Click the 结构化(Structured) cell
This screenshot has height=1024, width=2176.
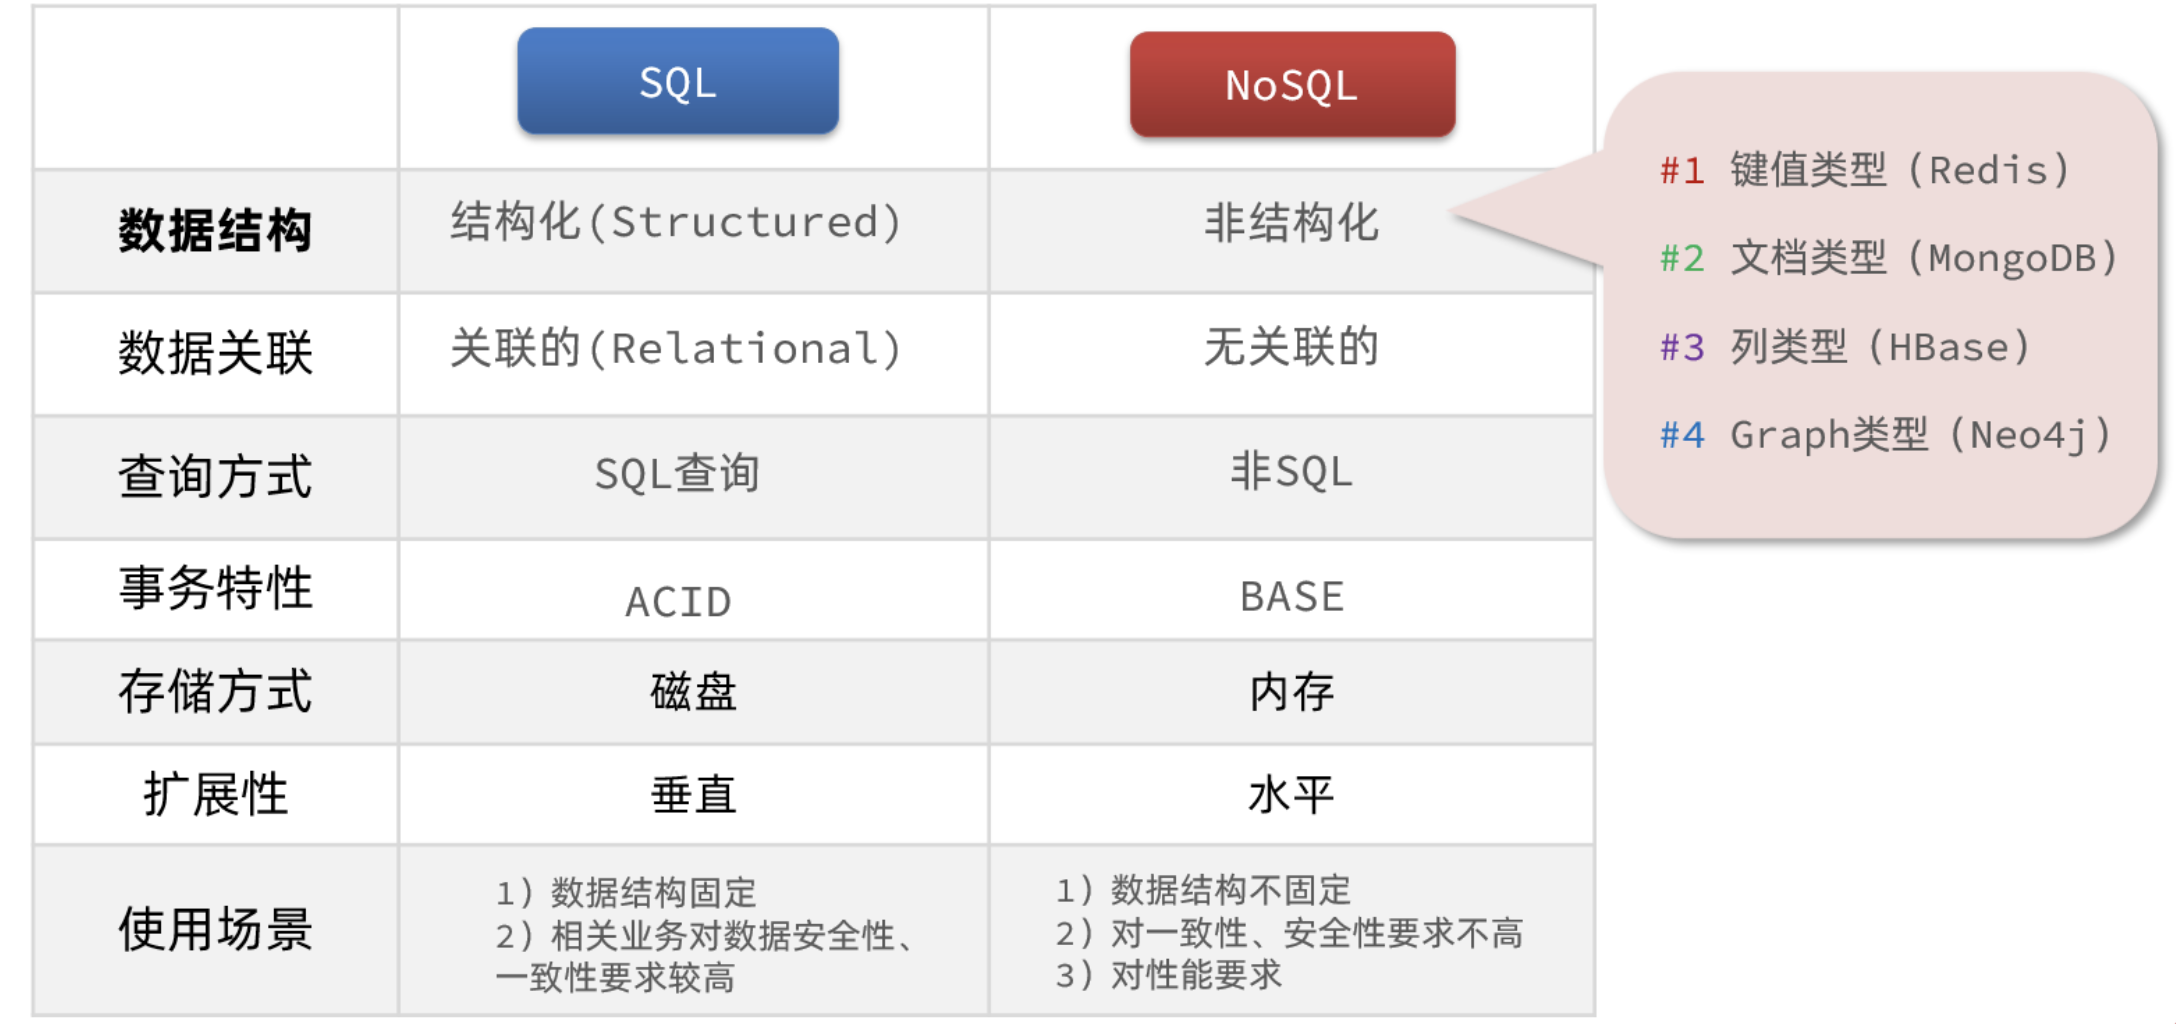pos(694,231)
